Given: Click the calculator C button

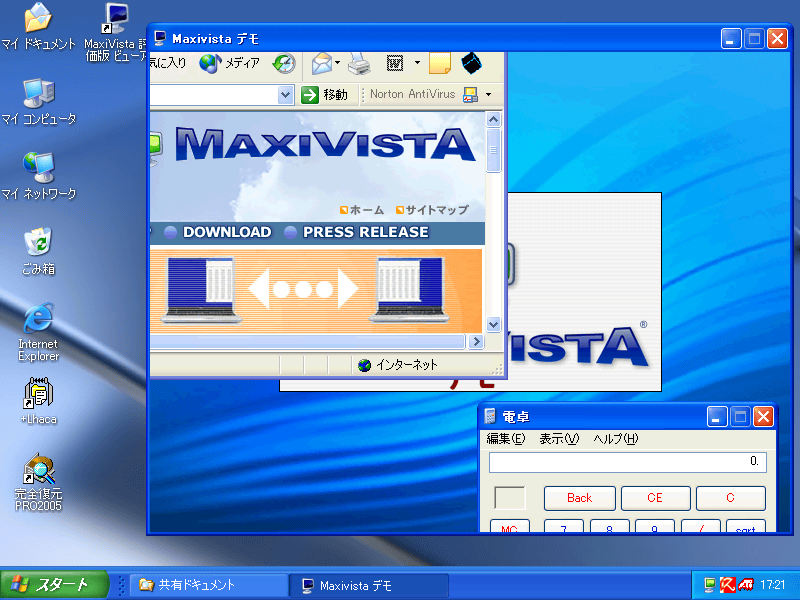Looking at the screenshot, I should click(x=731, y=498).
